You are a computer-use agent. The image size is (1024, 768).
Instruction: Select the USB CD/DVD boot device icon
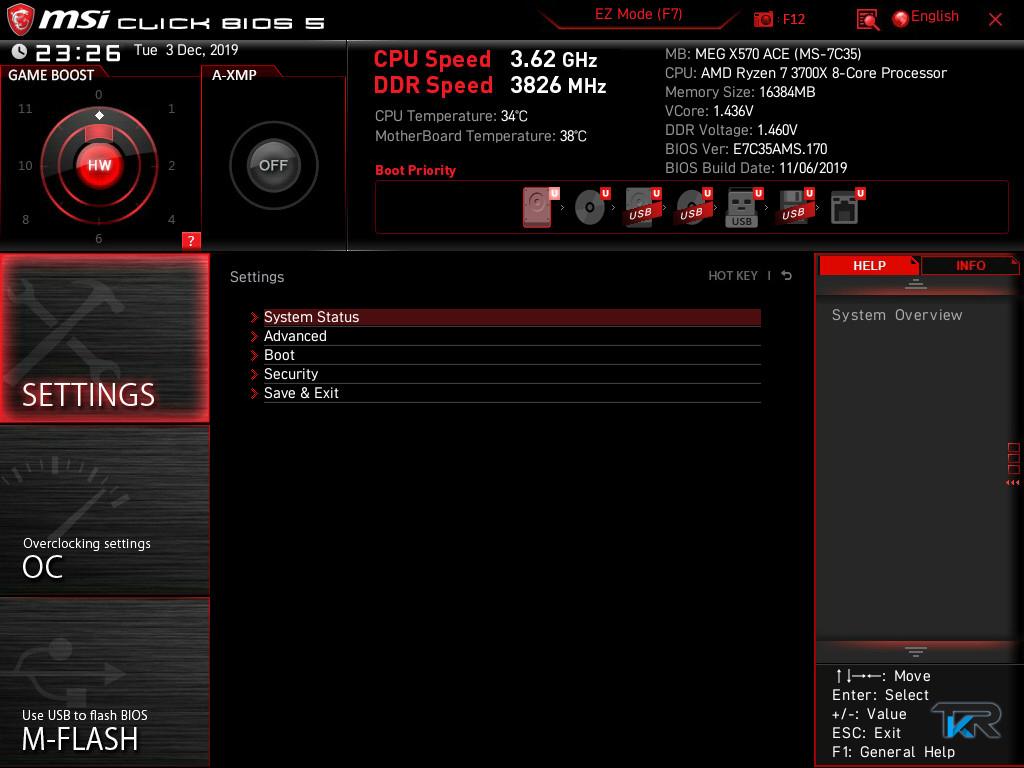692,207
